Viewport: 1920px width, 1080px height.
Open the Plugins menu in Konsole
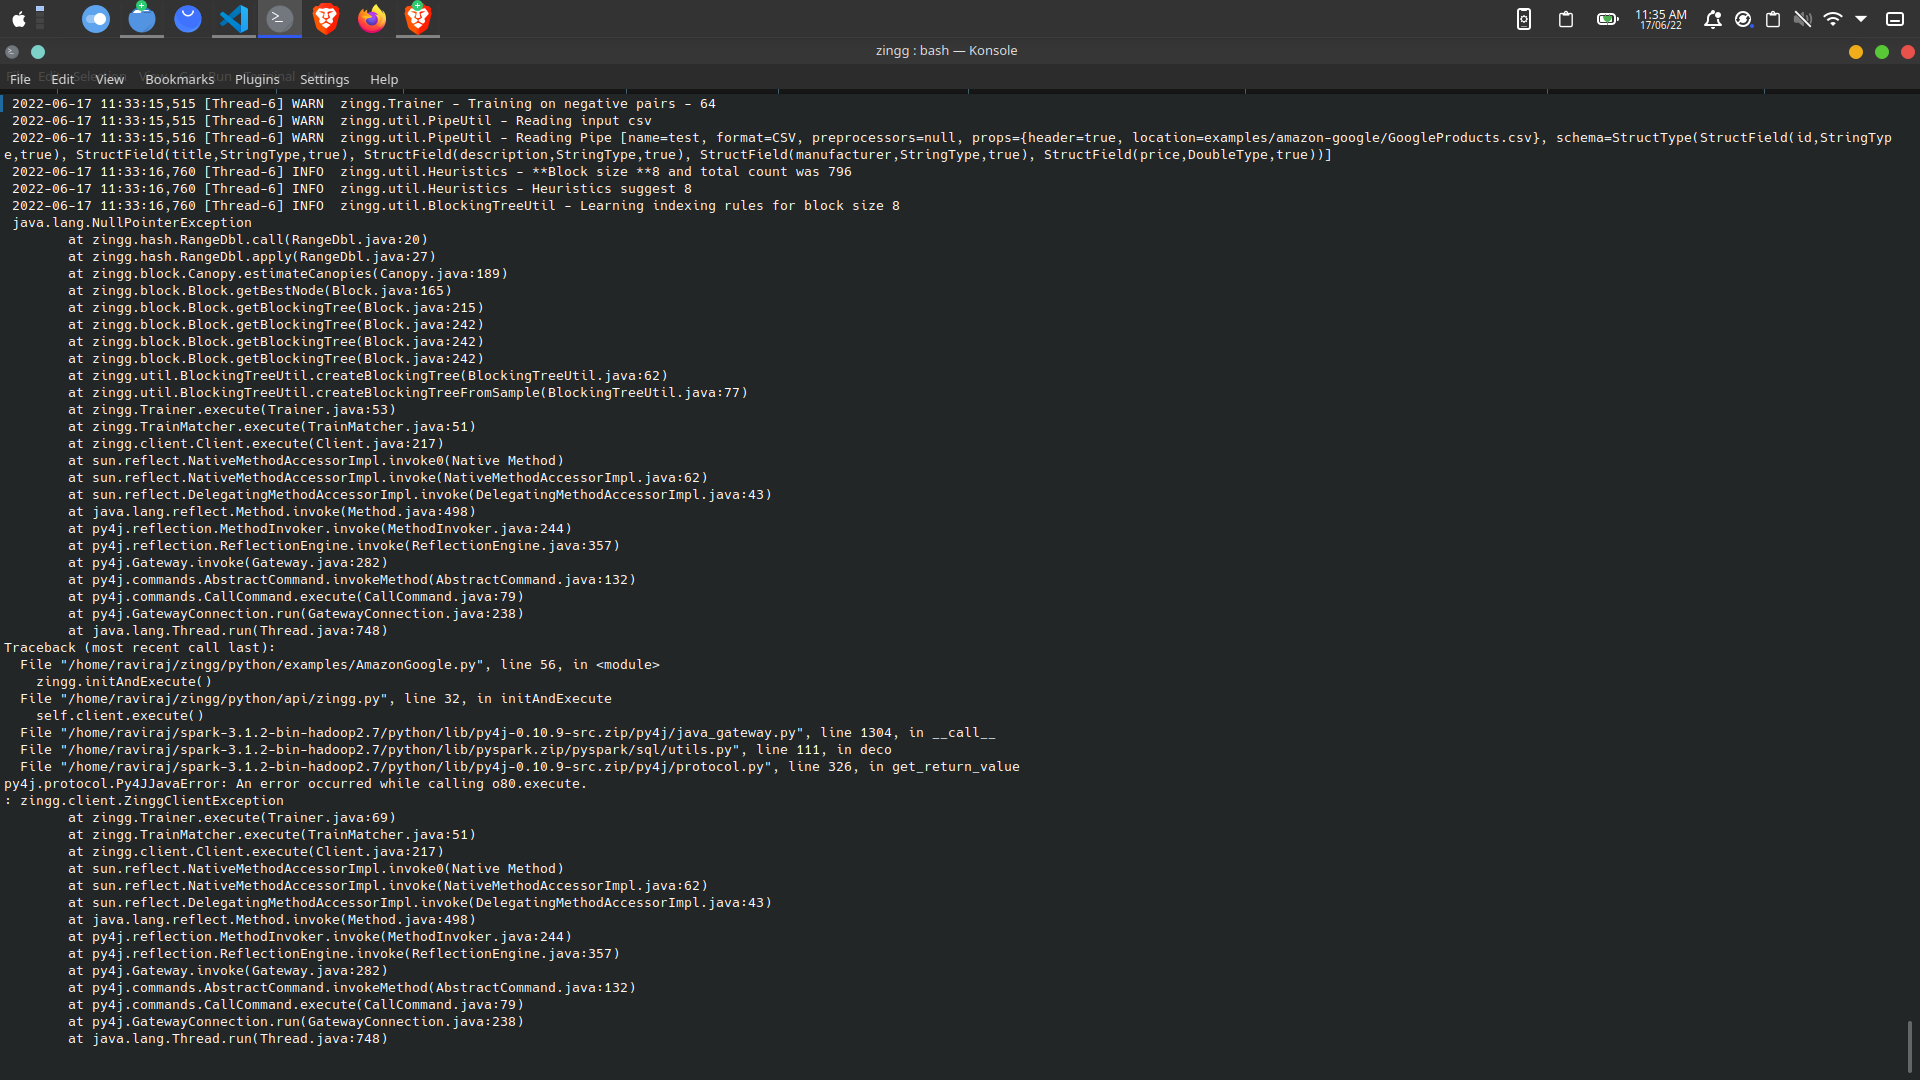pyautogui.click(x=257, y=79)
